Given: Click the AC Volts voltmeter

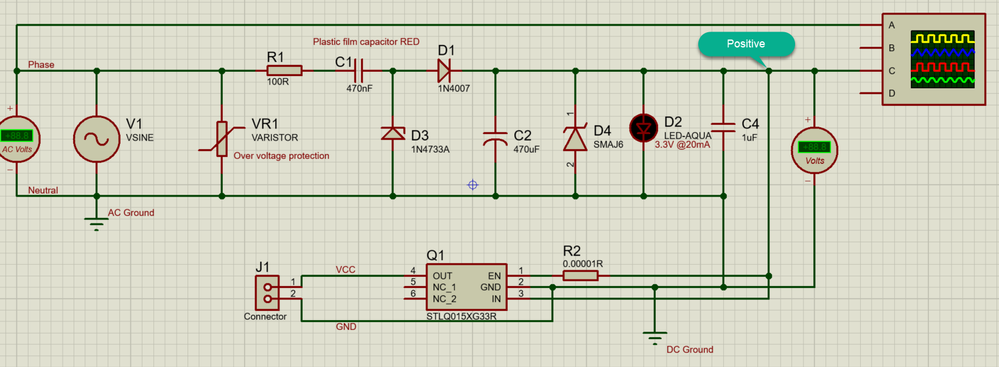Looking at the screenshot, I should (x=17, y=140).
